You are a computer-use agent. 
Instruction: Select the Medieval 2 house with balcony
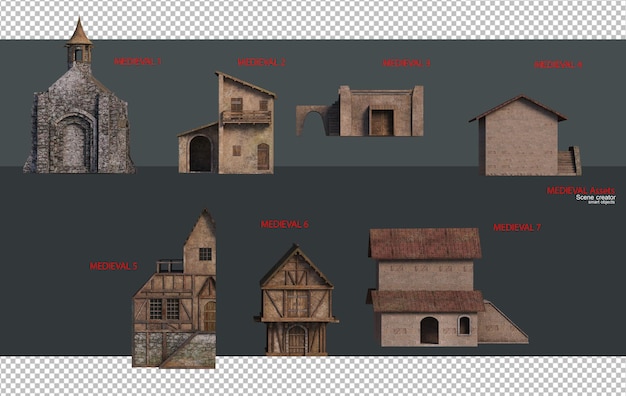point(227,123)
